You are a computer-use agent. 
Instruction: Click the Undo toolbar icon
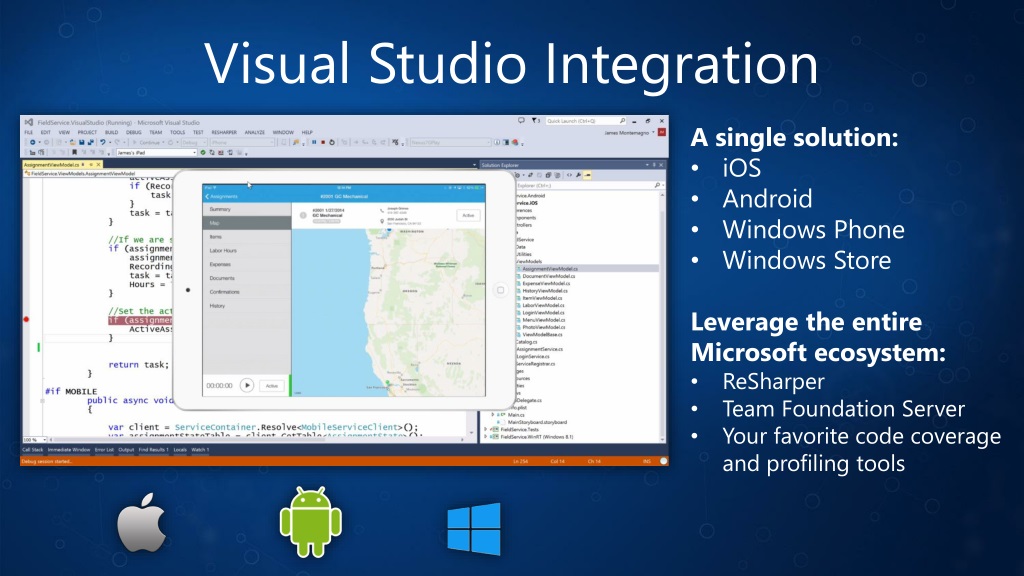click(x=103, y=142)
